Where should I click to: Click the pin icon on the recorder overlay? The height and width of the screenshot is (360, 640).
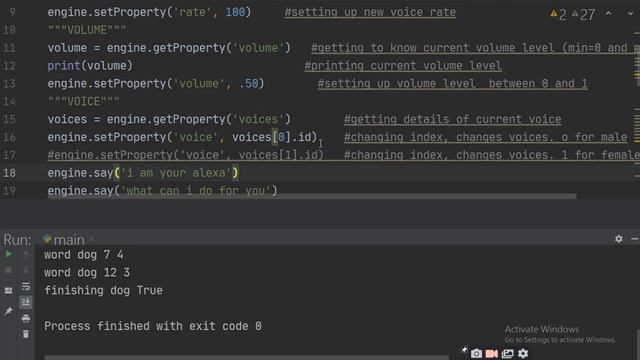(464, 350)
